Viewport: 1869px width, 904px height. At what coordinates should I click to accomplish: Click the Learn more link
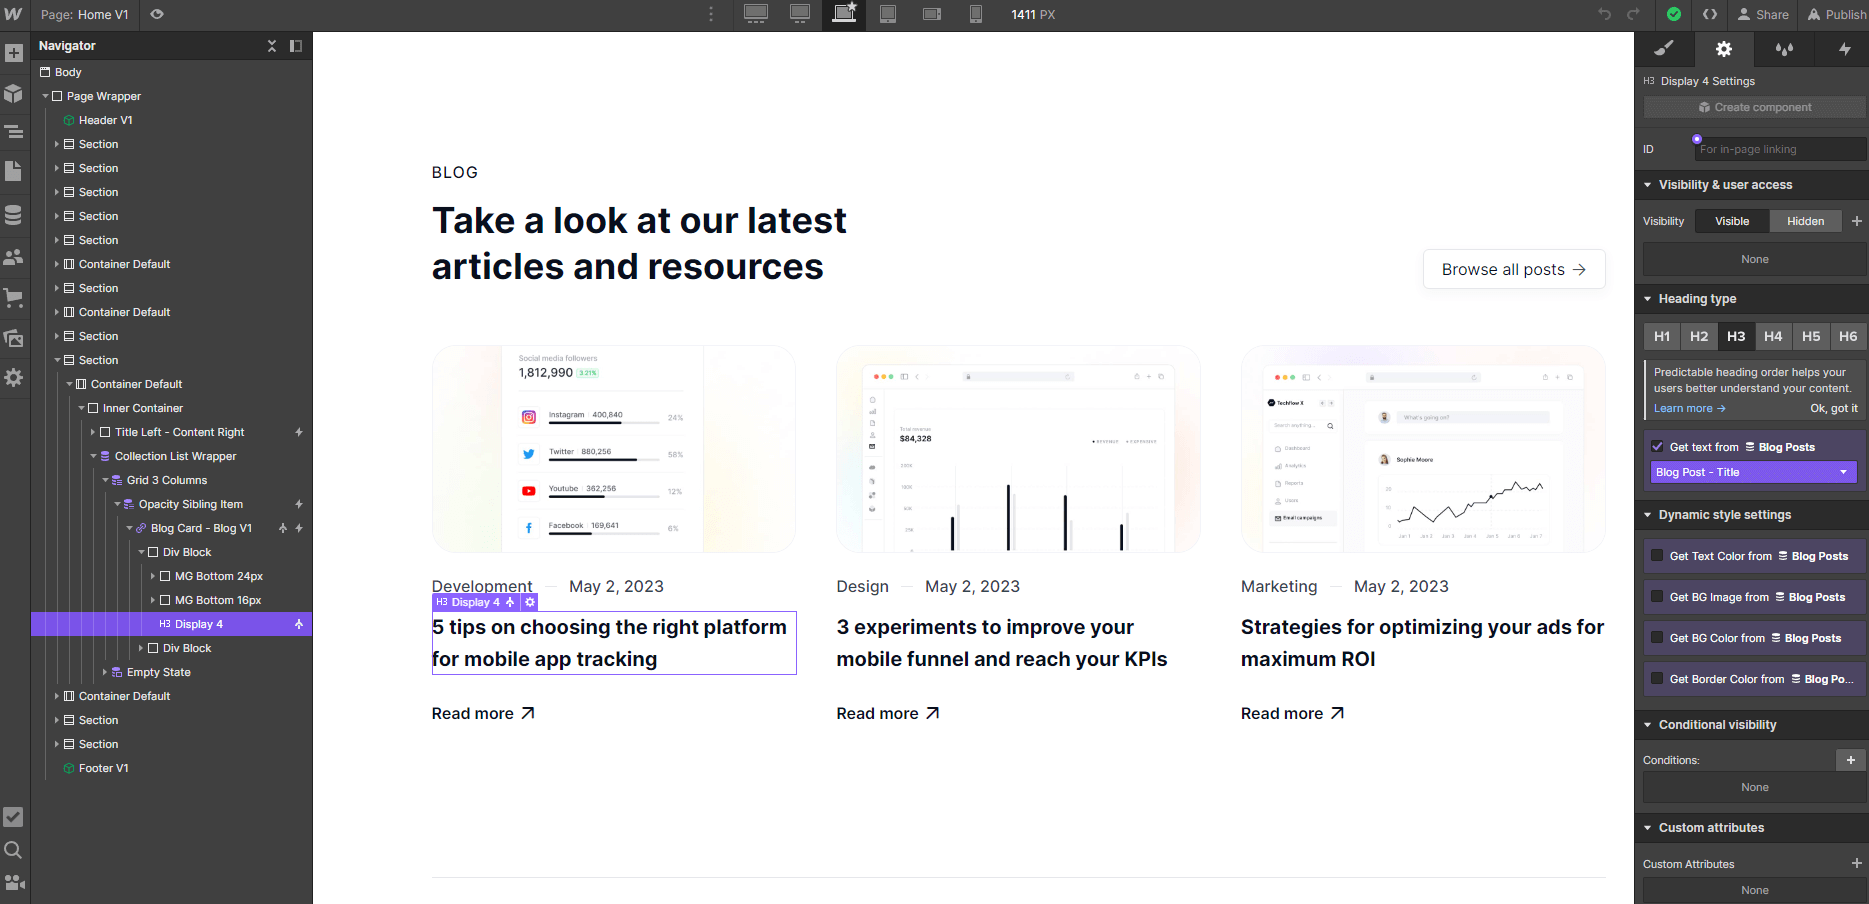tap(1685, 408)
